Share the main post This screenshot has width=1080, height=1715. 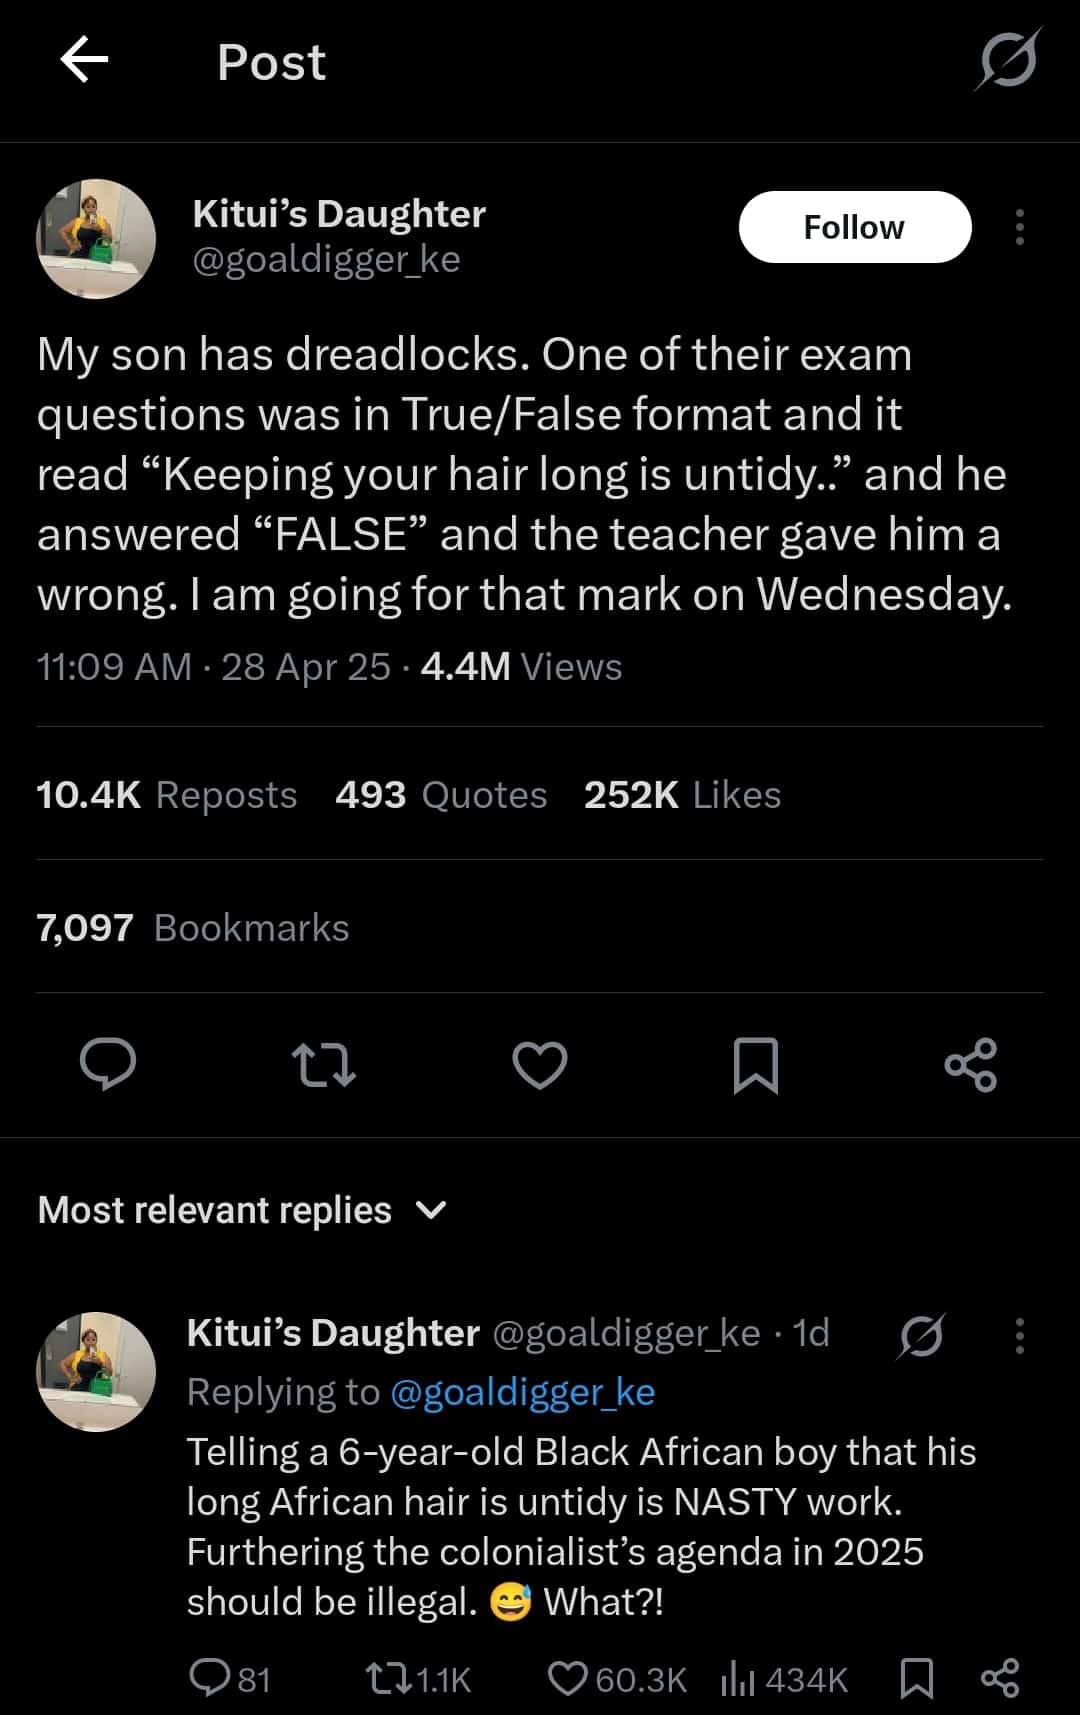(x=970, y=1064)
